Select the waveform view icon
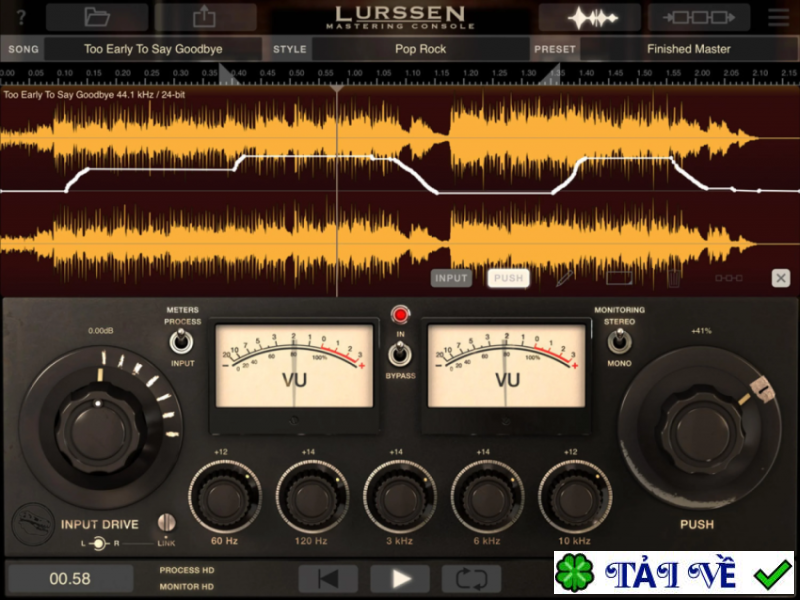800x600 pixels. 589,15
